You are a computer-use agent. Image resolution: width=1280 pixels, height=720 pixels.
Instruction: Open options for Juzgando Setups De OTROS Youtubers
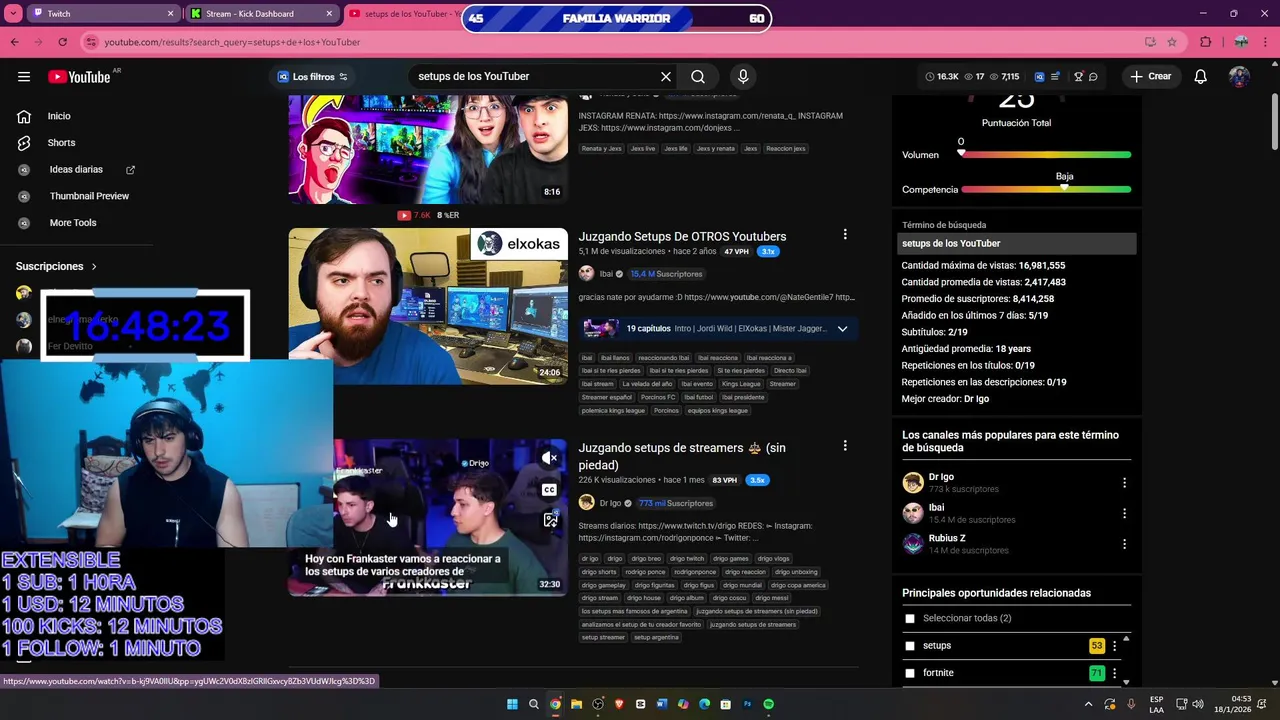[x=845, y=234]
